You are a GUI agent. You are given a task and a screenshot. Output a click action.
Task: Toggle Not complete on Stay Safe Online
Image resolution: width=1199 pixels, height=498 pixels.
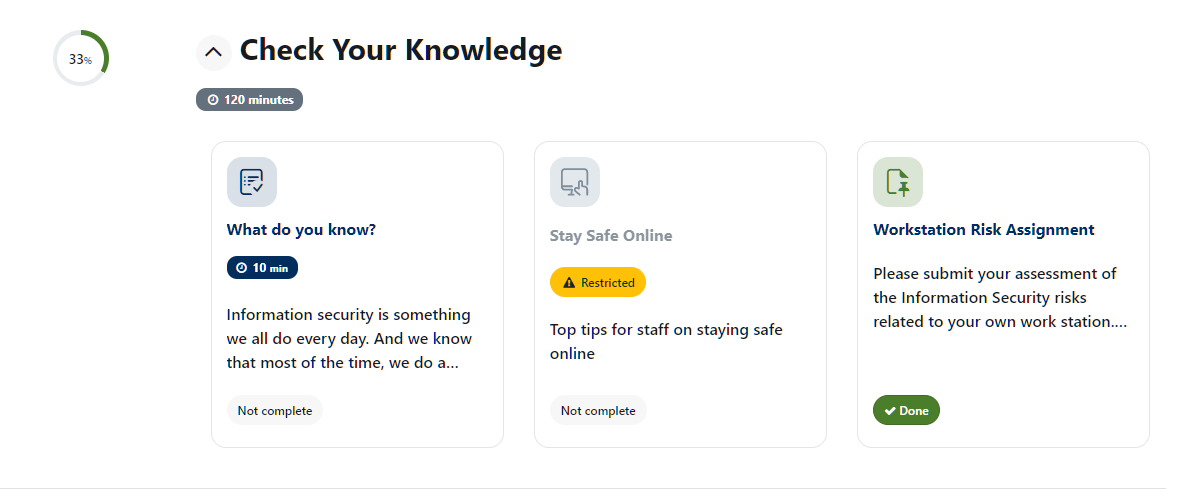[x=598, y=411]
